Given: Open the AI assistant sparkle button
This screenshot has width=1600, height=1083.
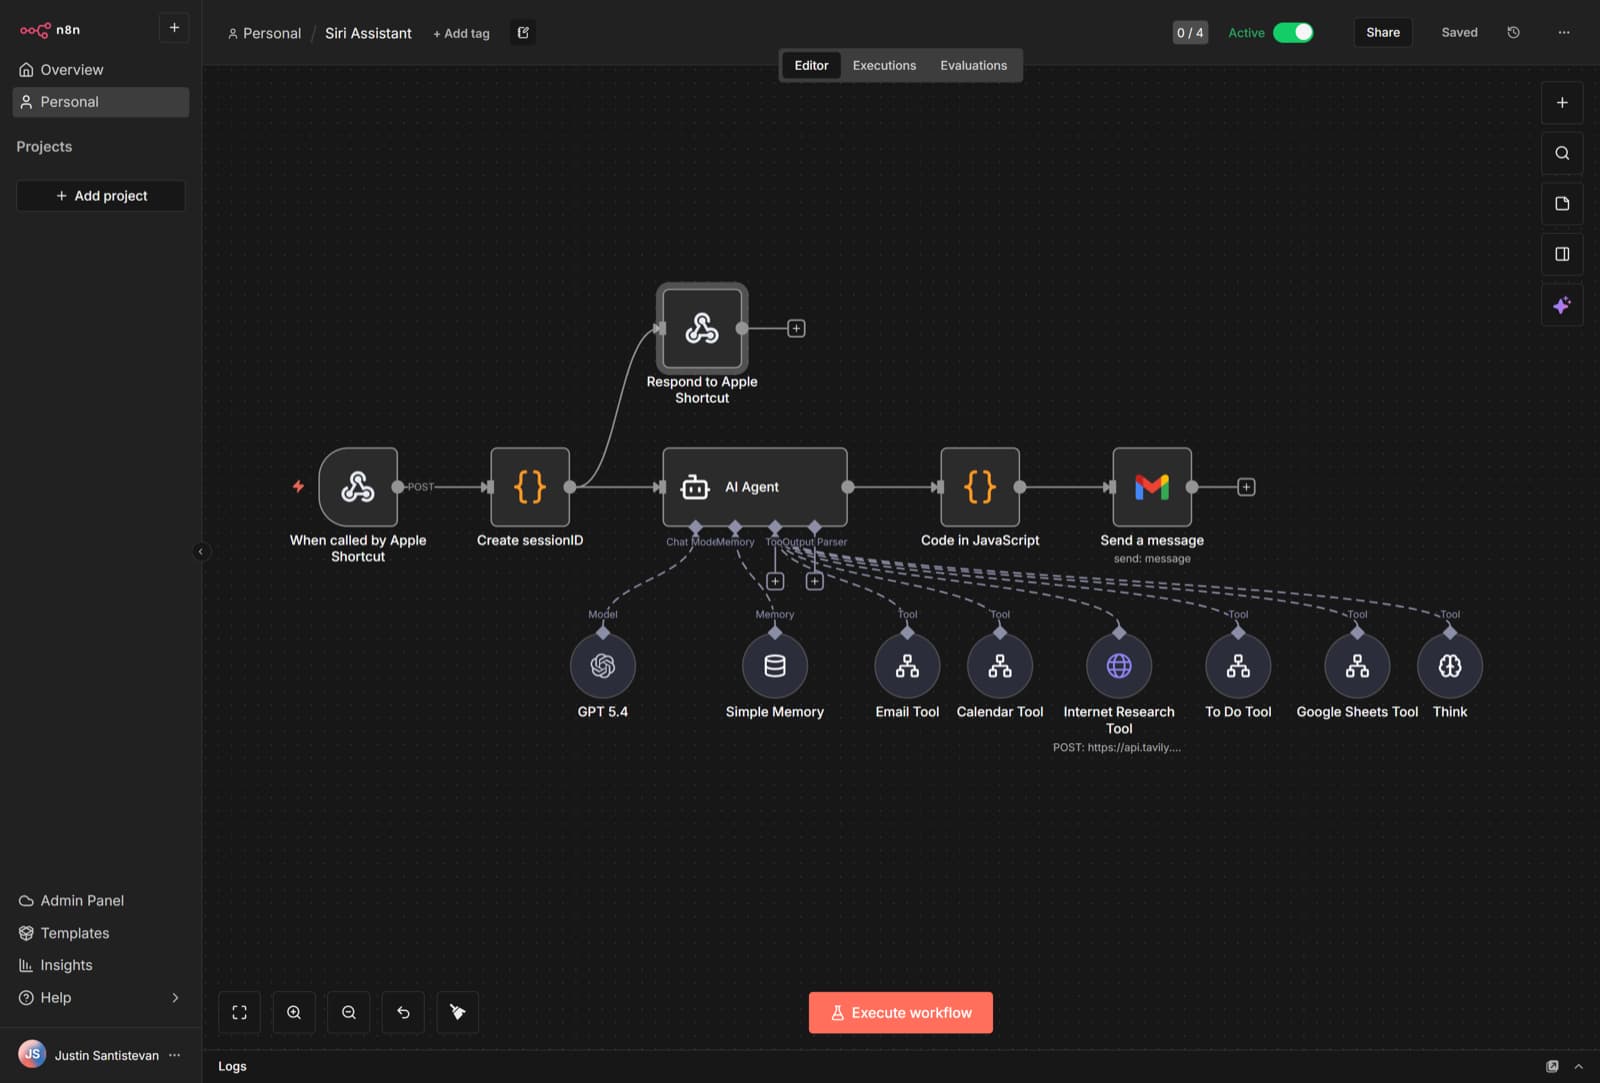Looking at the screenshot, I should 1562,305.
